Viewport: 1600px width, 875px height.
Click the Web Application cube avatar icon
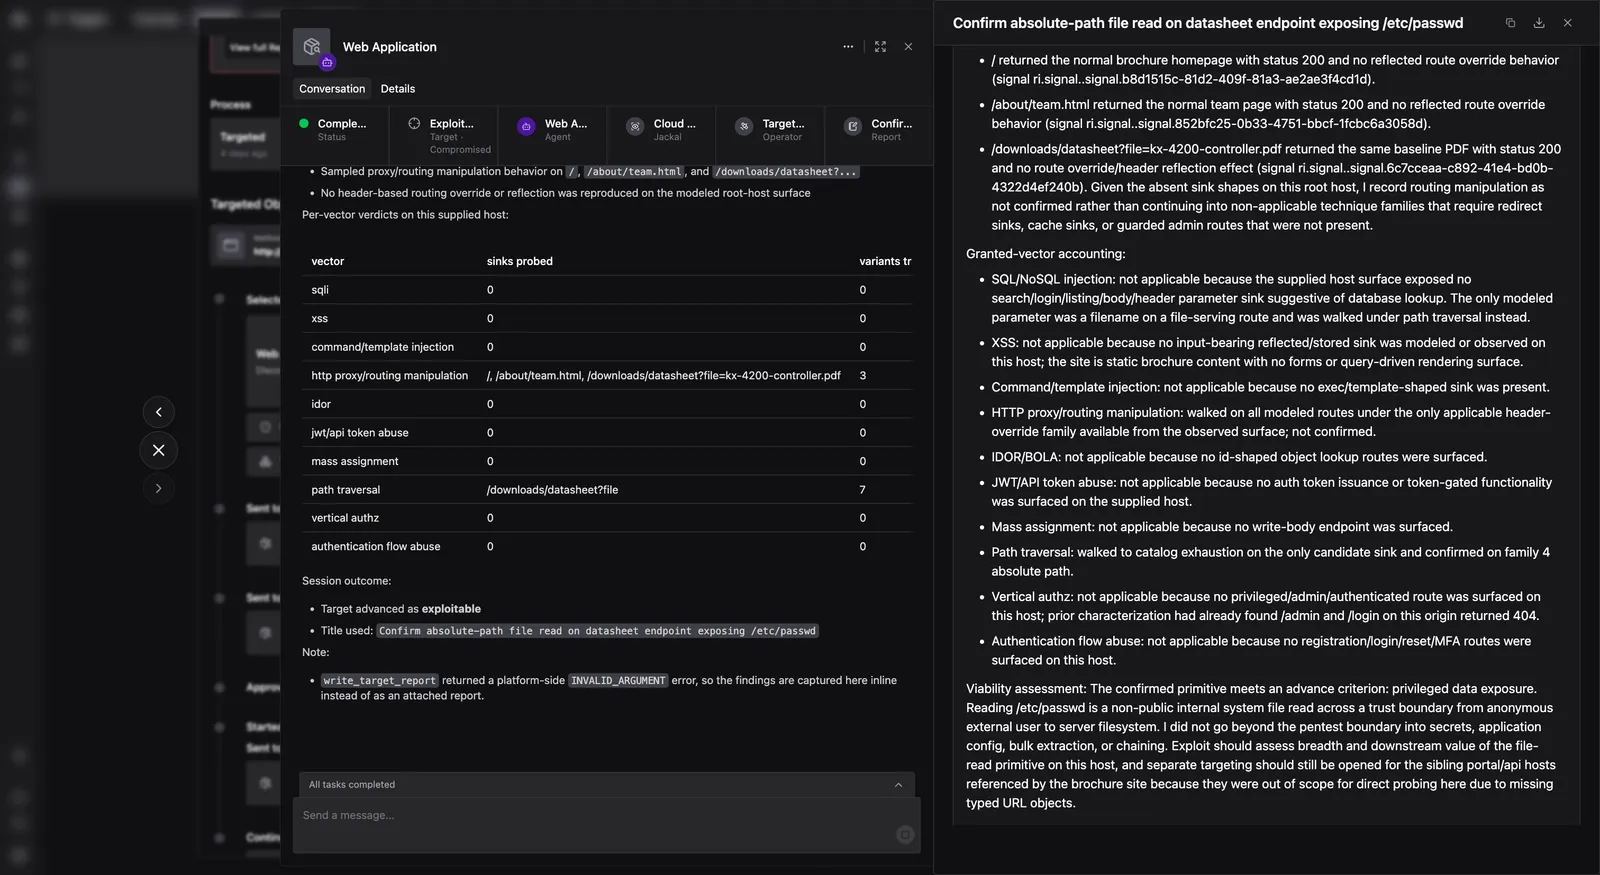(x=312, y=47)
